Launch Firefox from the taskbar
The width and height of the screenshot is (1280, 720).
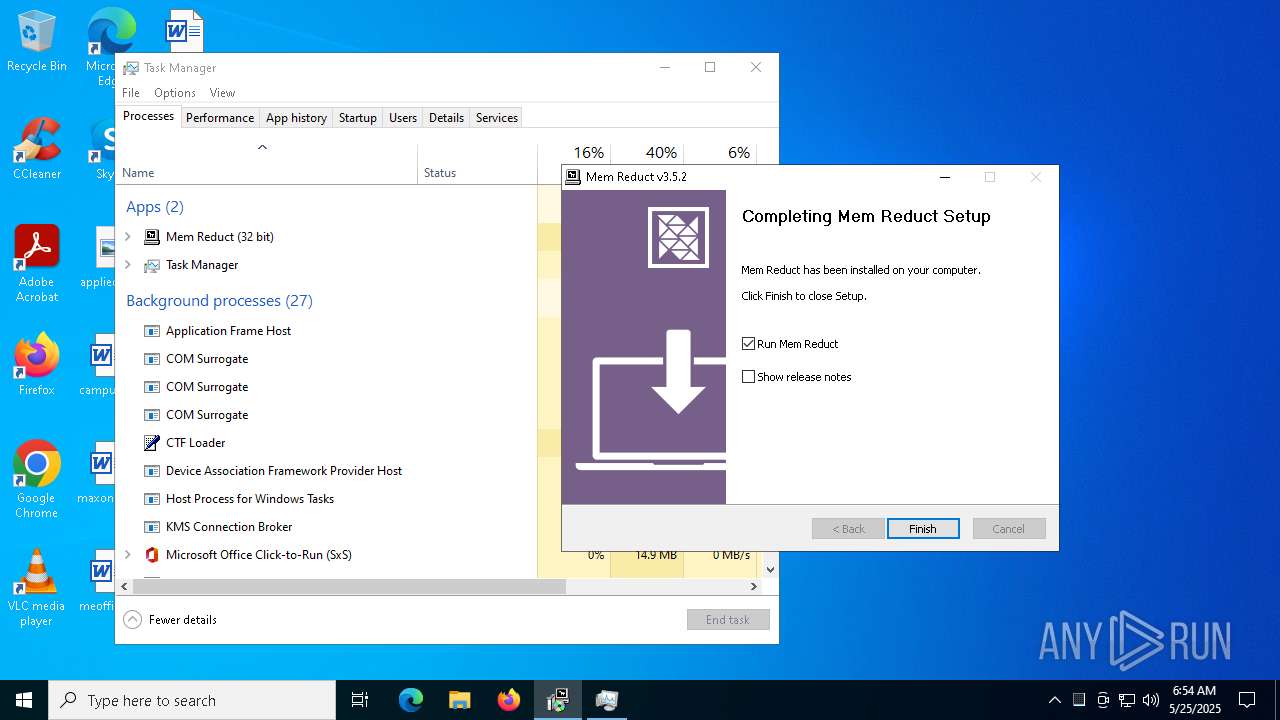509,700
